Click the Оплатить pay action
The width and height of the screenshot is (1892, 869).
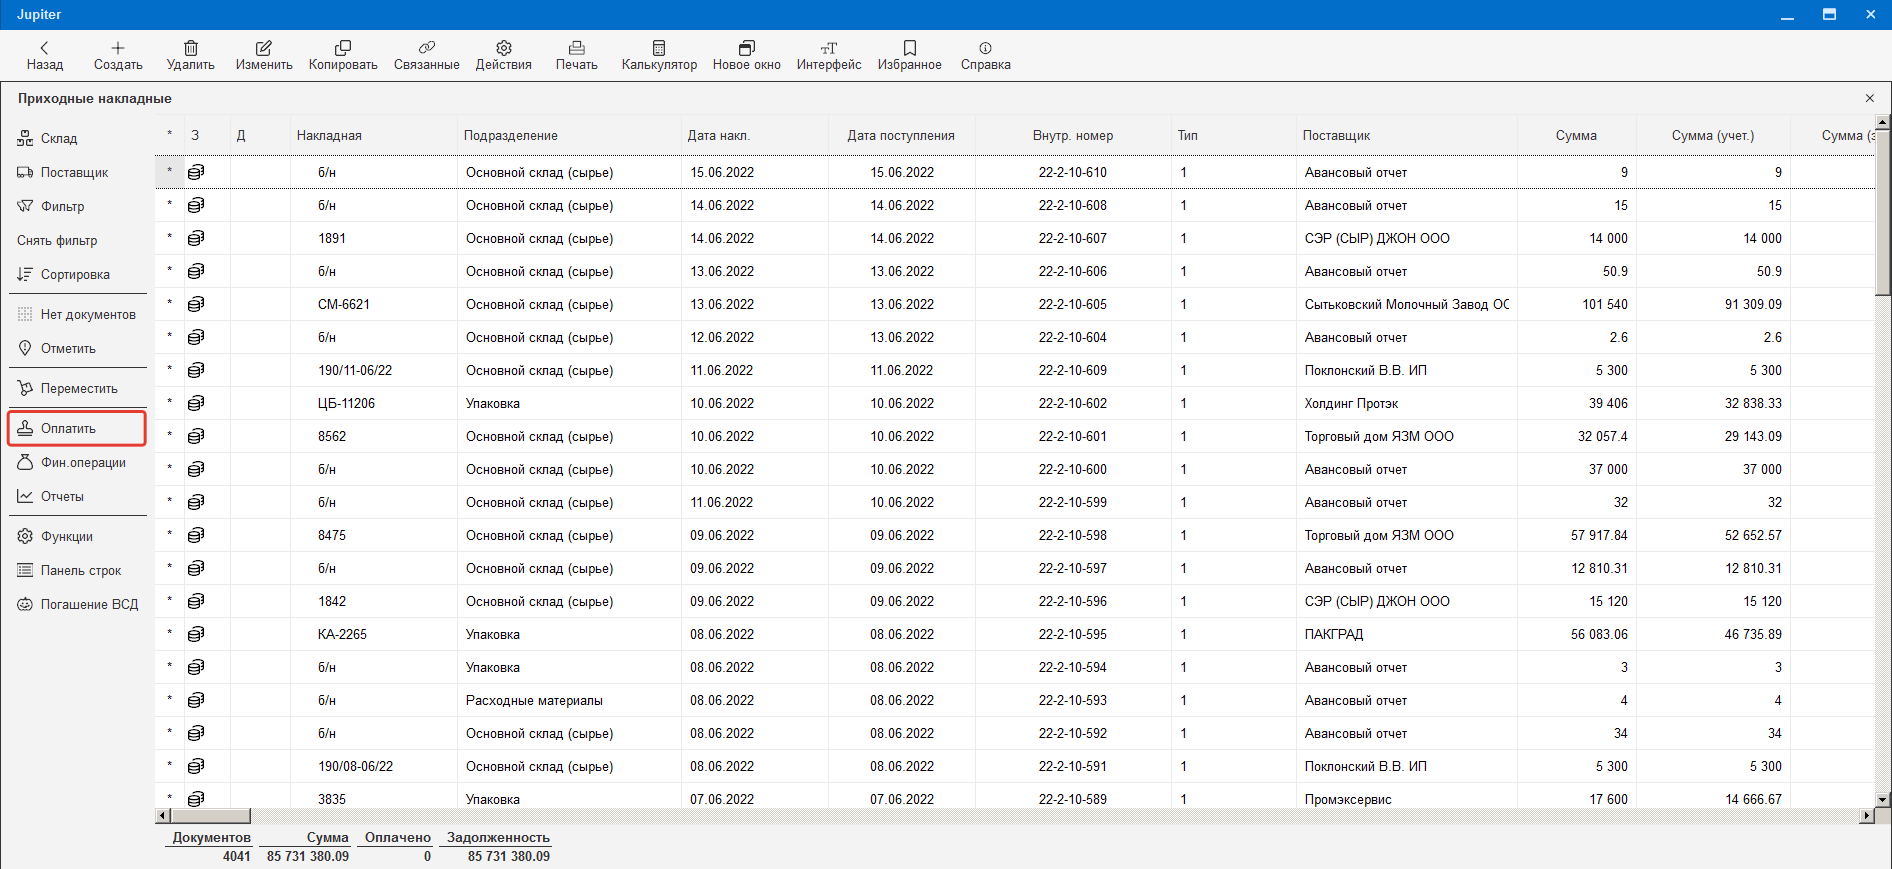coord(77,428)
